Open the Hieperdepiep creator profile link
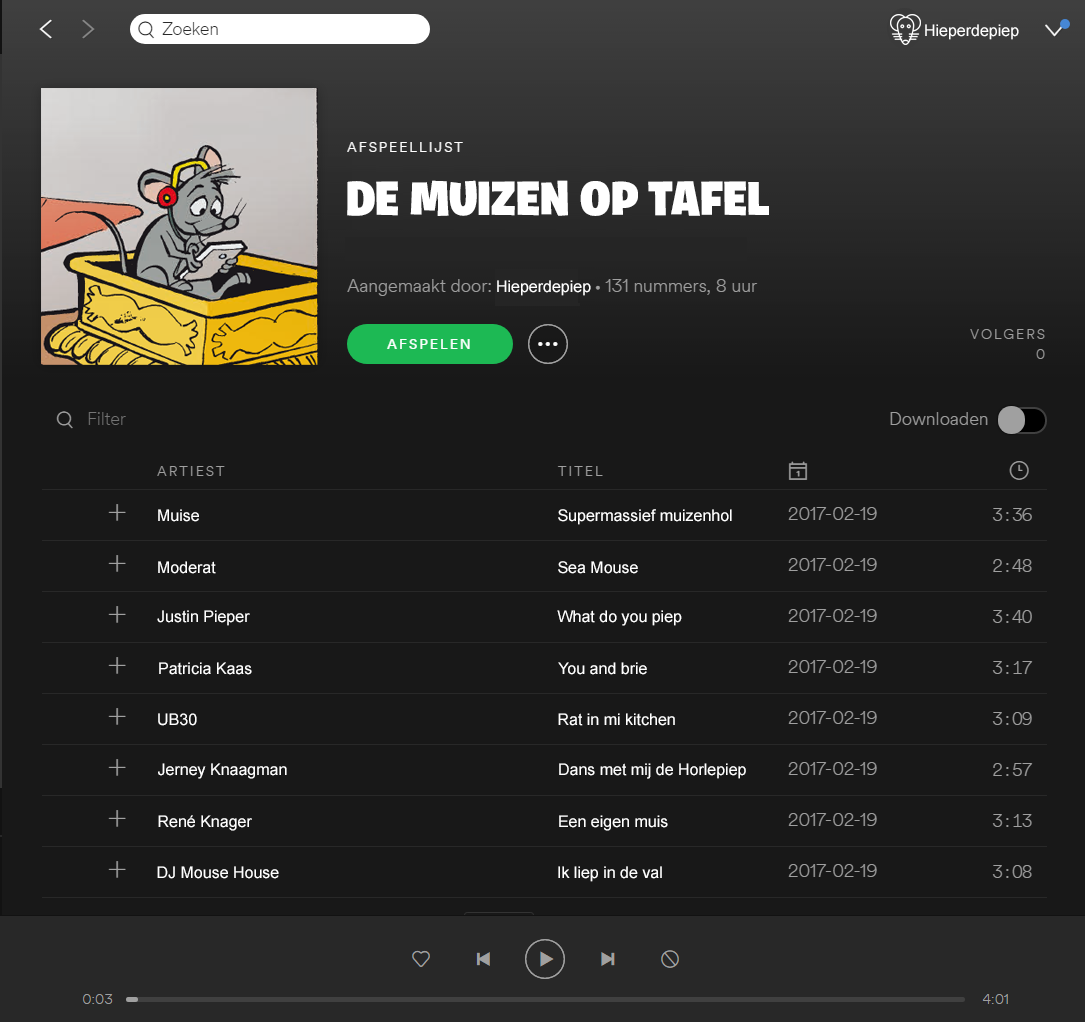 pos(543,286)
